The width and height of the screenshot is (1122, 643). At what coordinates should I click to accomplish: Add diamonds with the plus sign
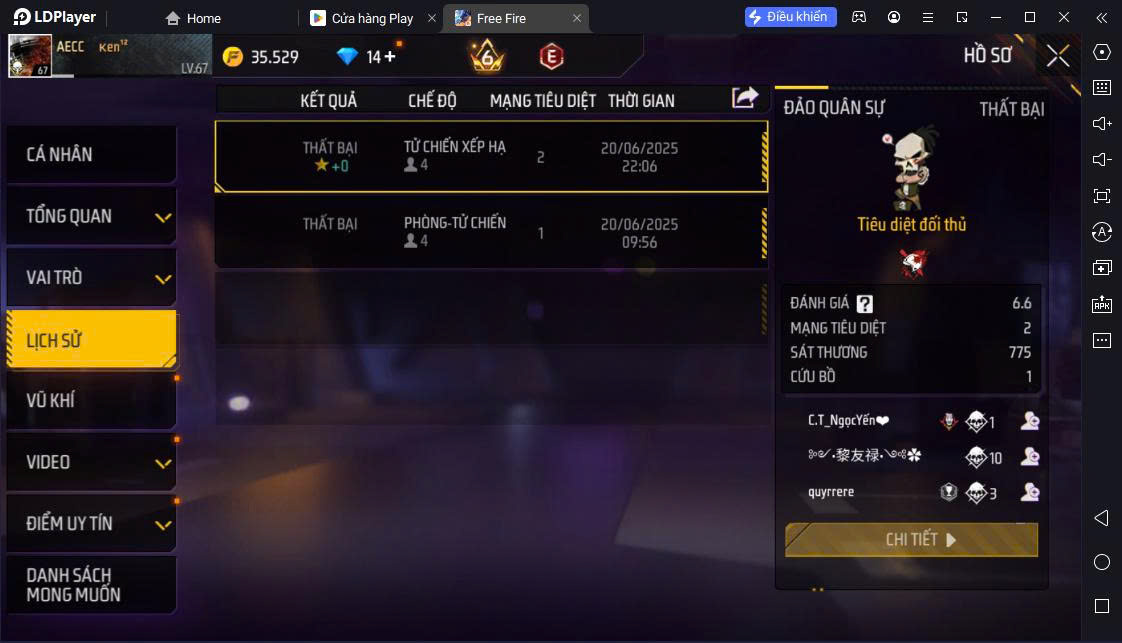[390, 57]
